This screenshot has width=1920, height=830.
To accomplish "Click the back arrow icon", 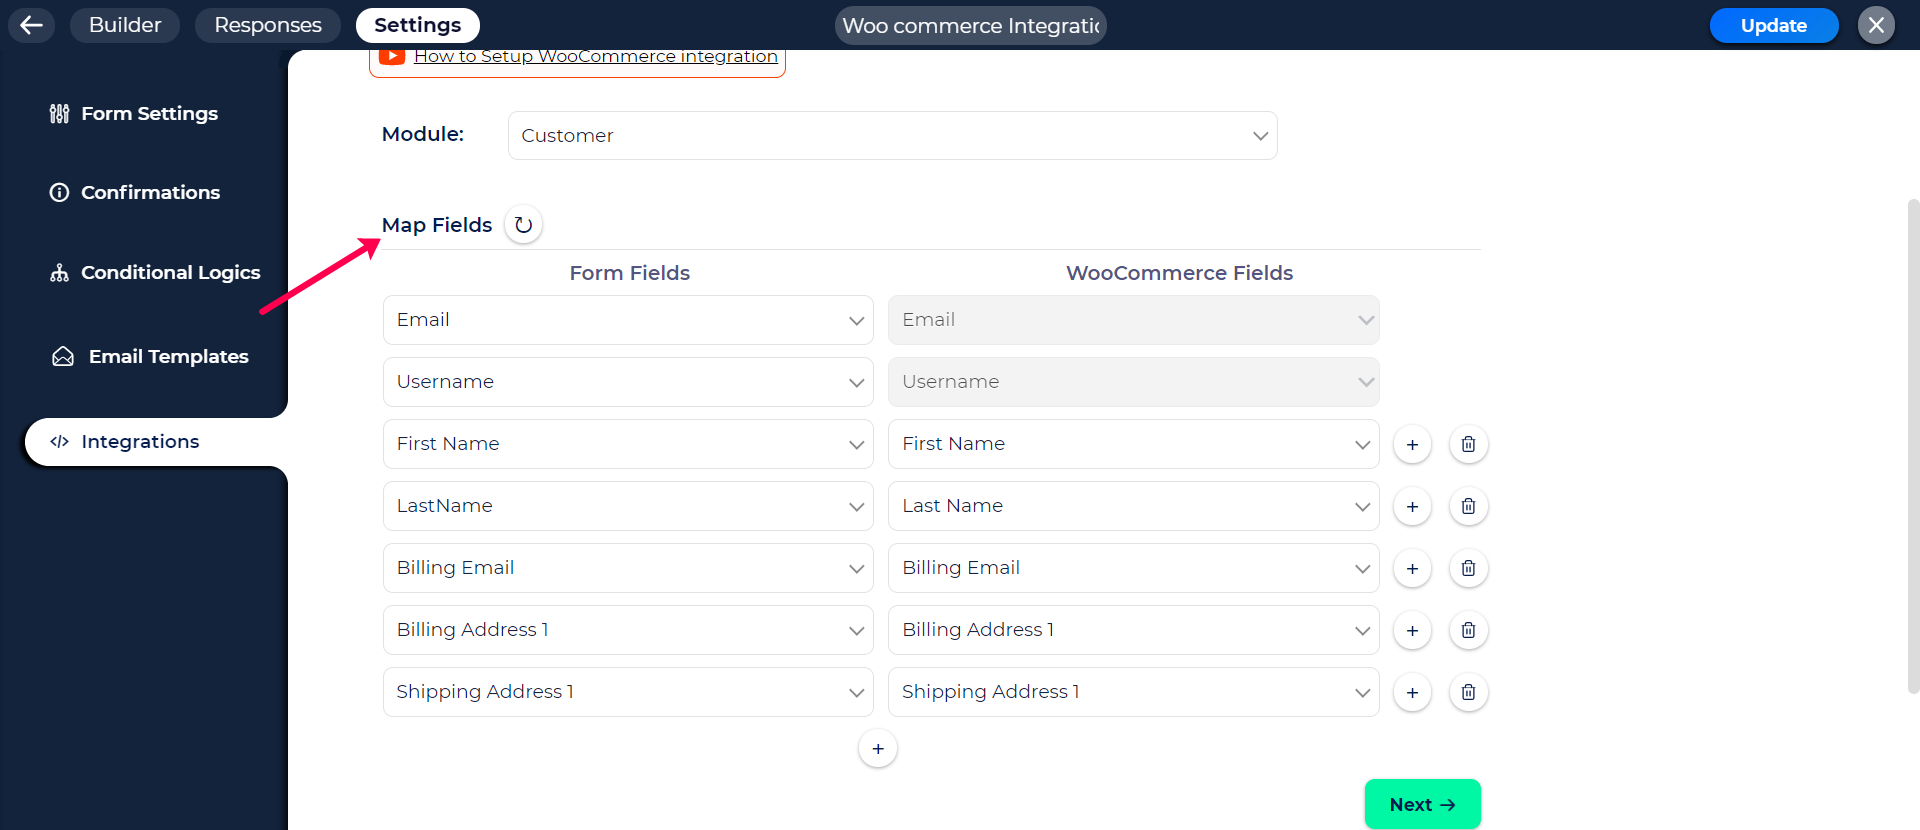I will tap(32, 25).
